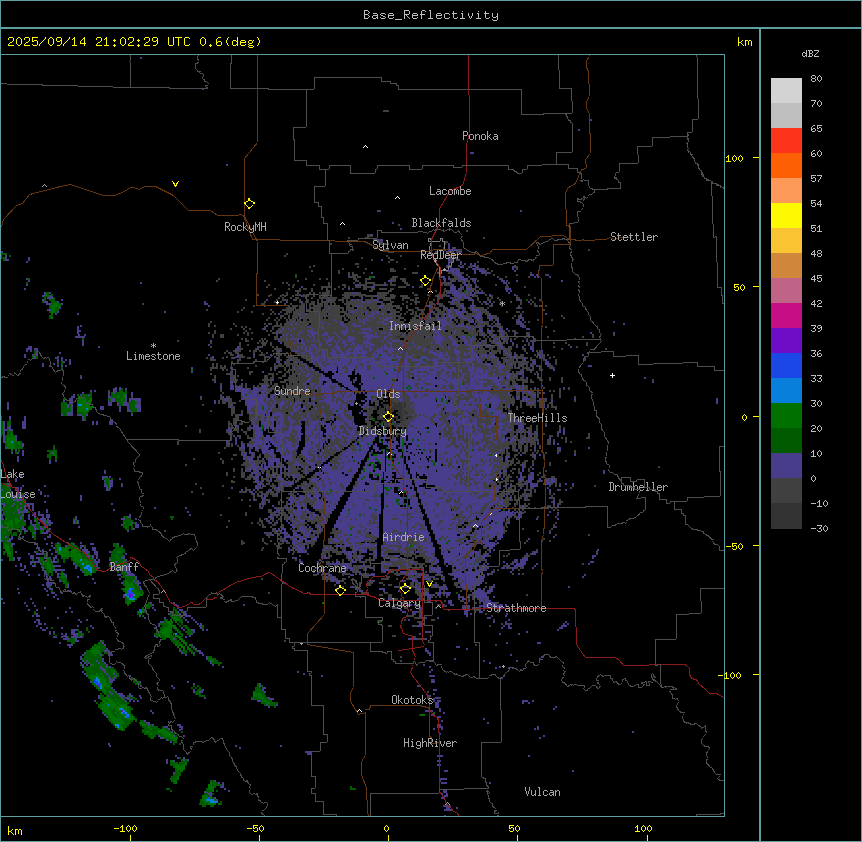Image resolution: width=862 pixels, height=842 pixels.
Task: Click the Cochrane label
Action: click(322, 568)
